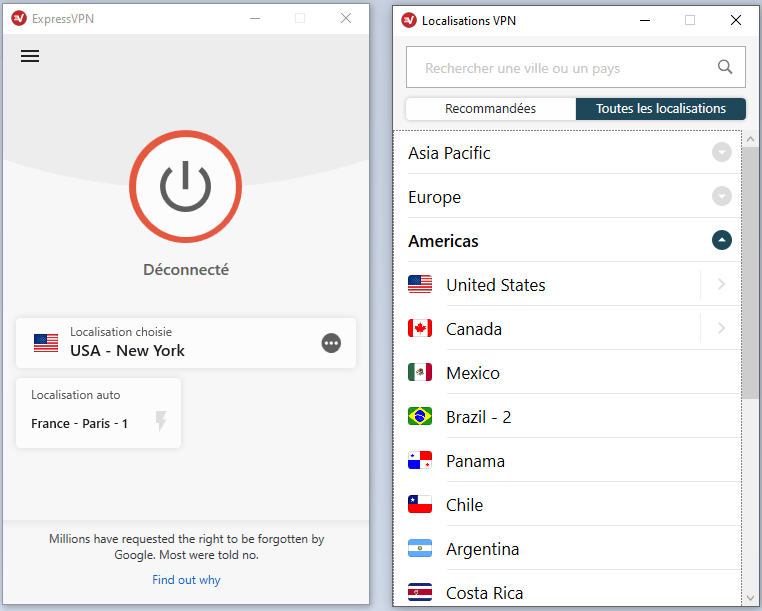Click the ExpressVPN logo in main window title bar

click(19, 18)
